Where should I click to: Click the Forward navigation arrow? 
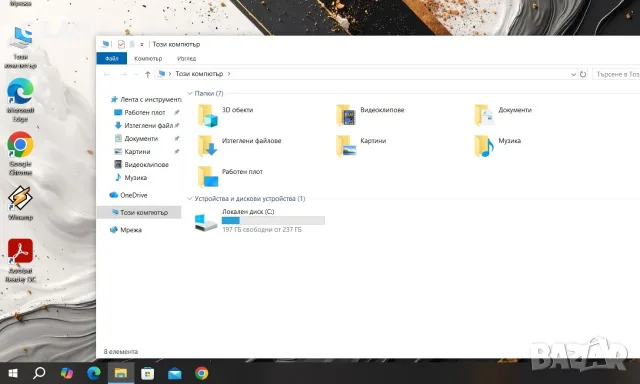pyautogui.click(x=123, y=74)
